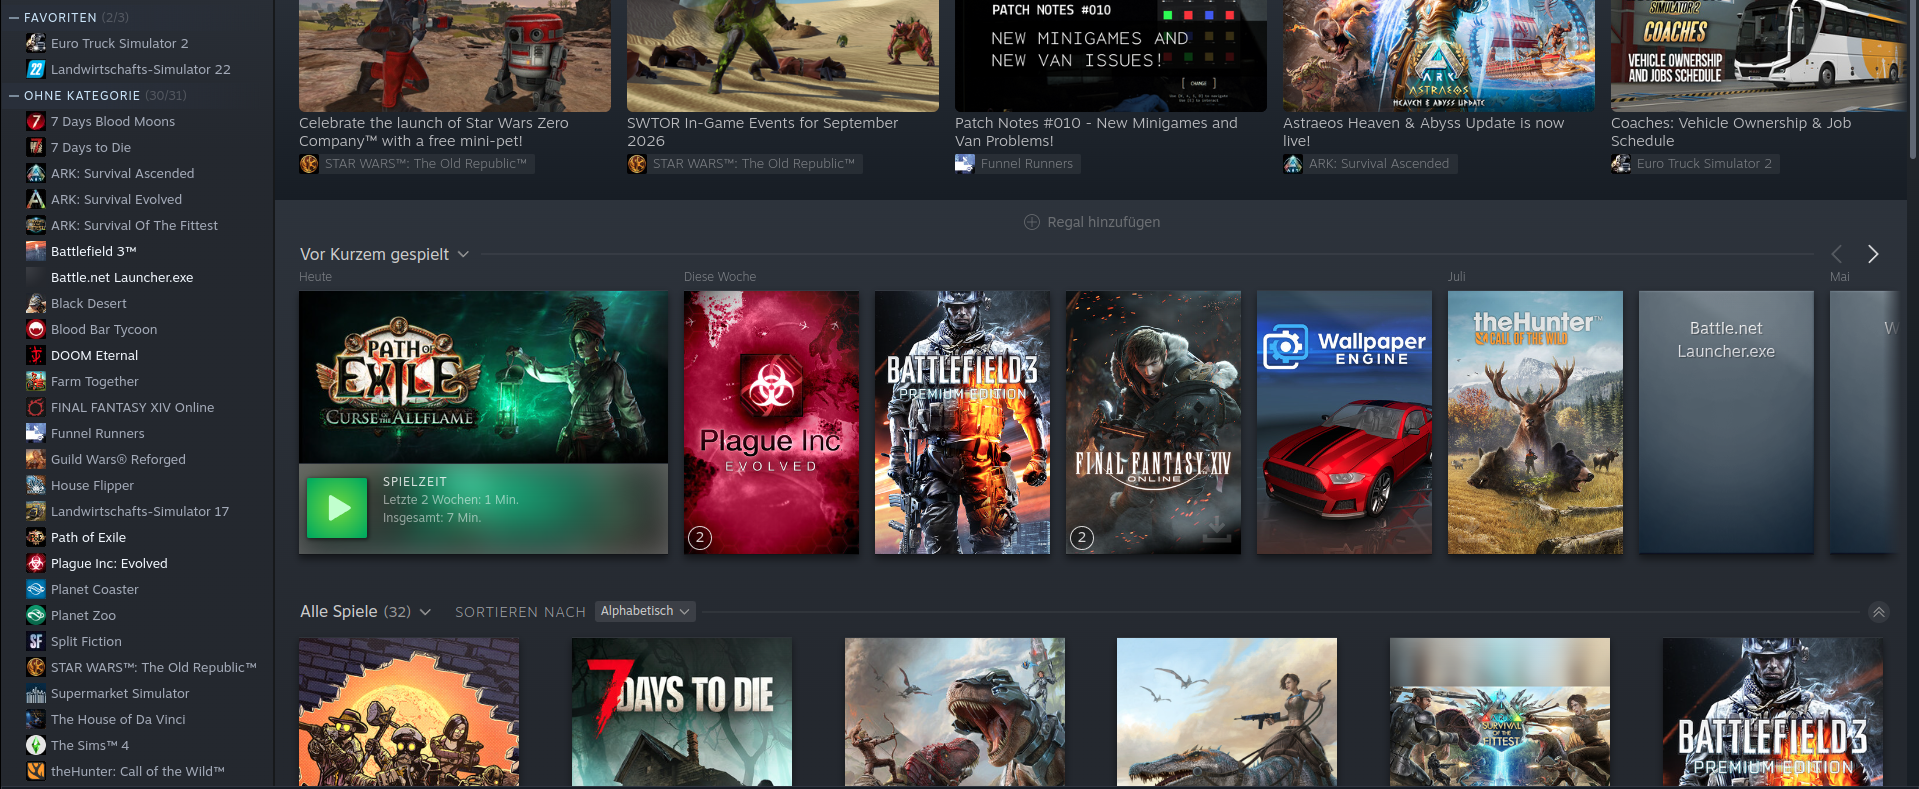Open 'SWTOR In-Game Events for September 2026' news

(x=762, y=132)
